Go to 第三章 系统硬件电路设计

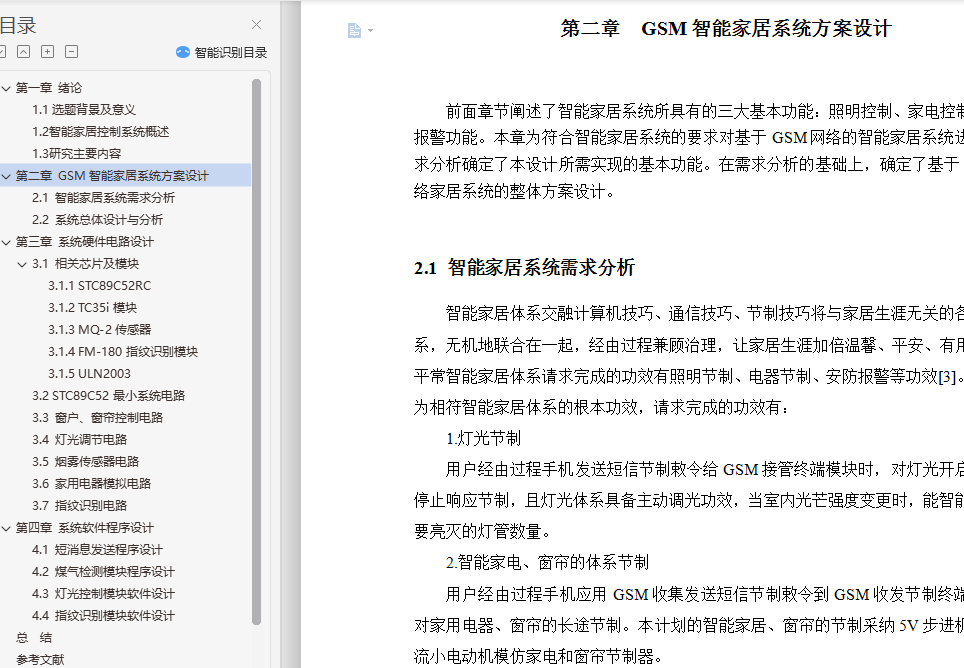point(84,242)
